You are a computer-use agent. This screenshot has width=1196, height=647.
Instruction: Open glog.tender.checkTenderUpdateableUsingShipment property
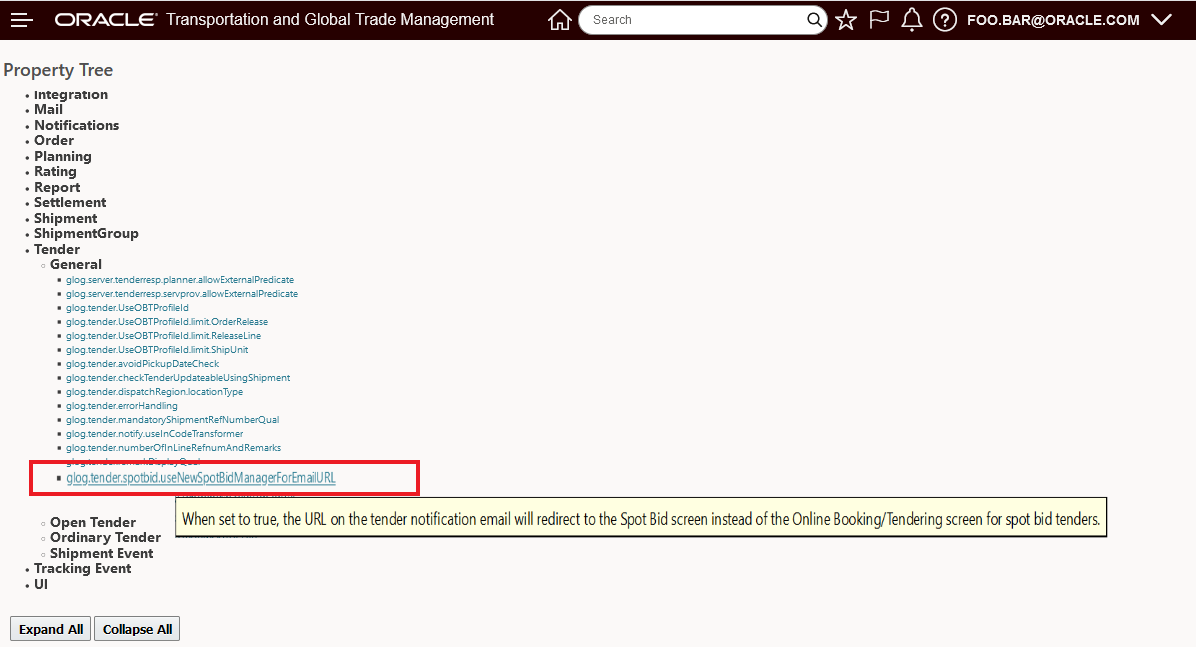coord(178,378)
